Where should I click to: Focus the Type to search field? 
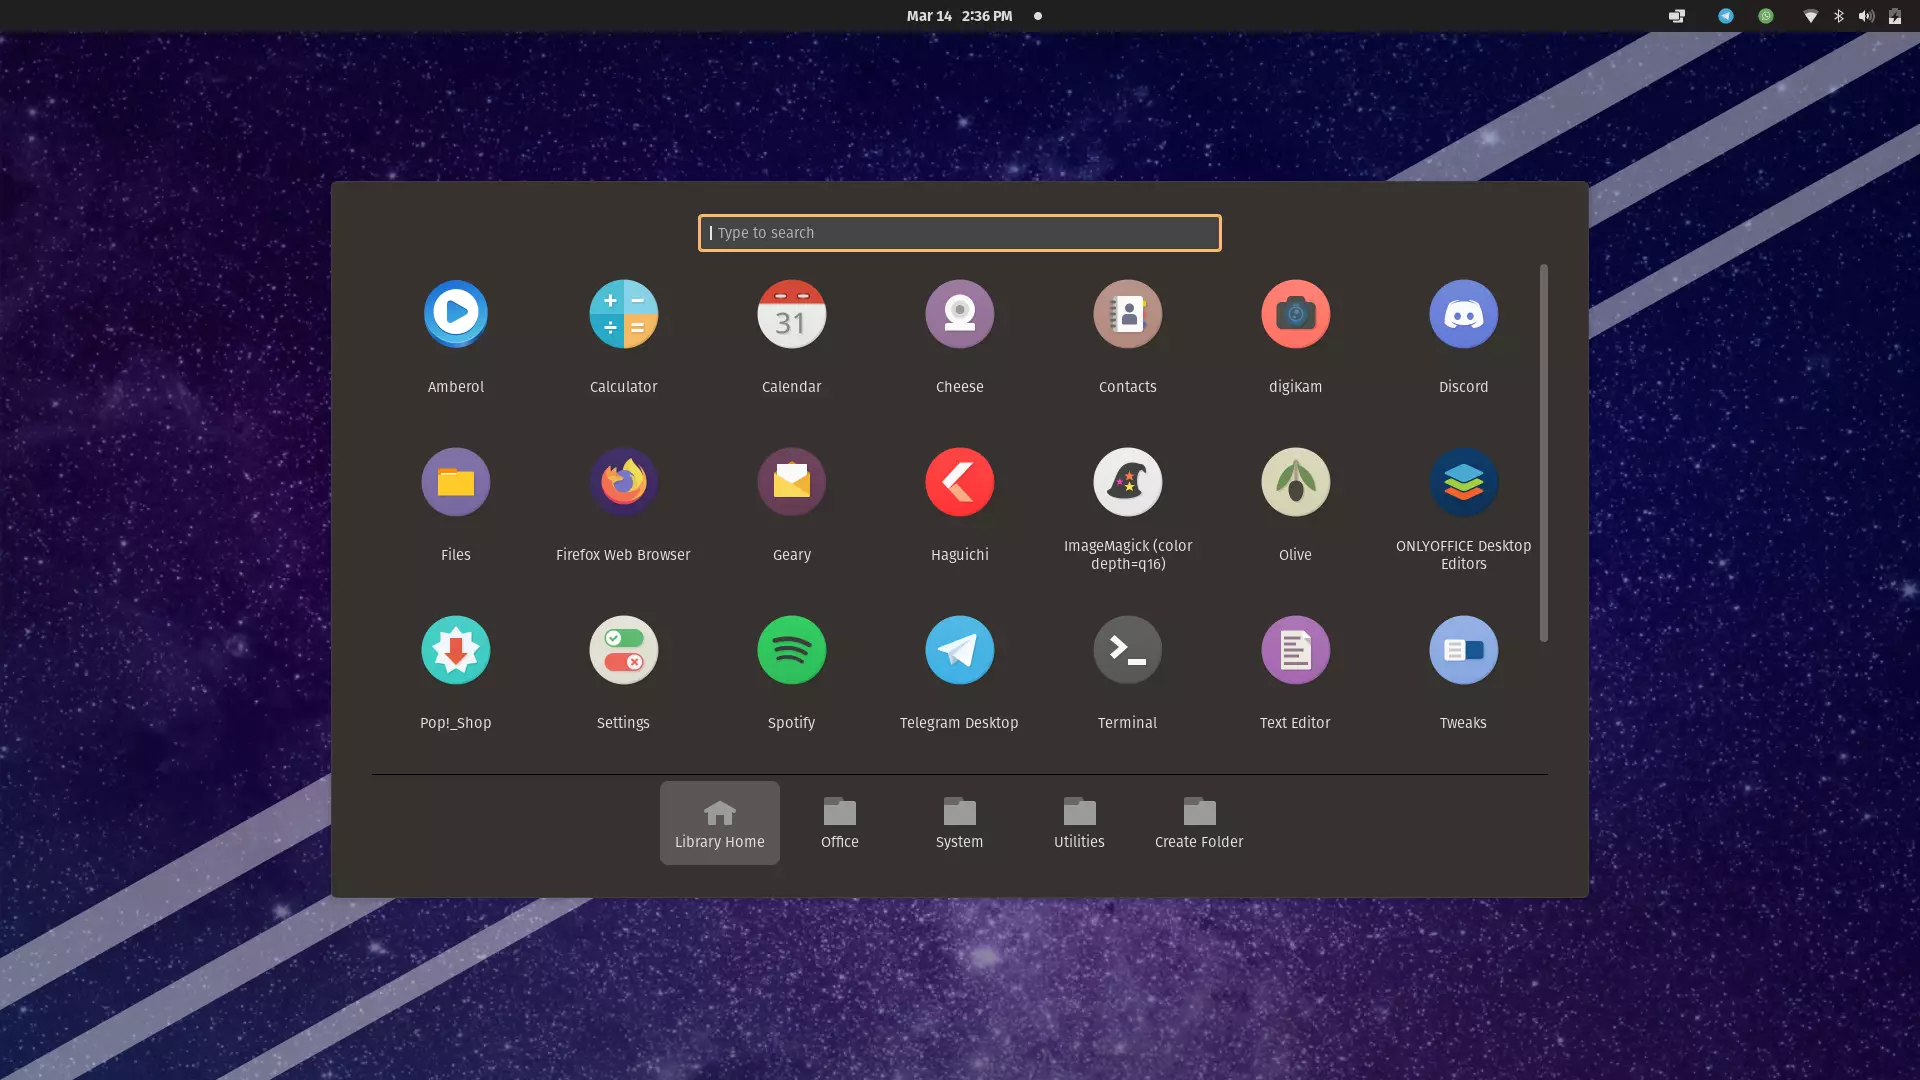pos(959,233)
